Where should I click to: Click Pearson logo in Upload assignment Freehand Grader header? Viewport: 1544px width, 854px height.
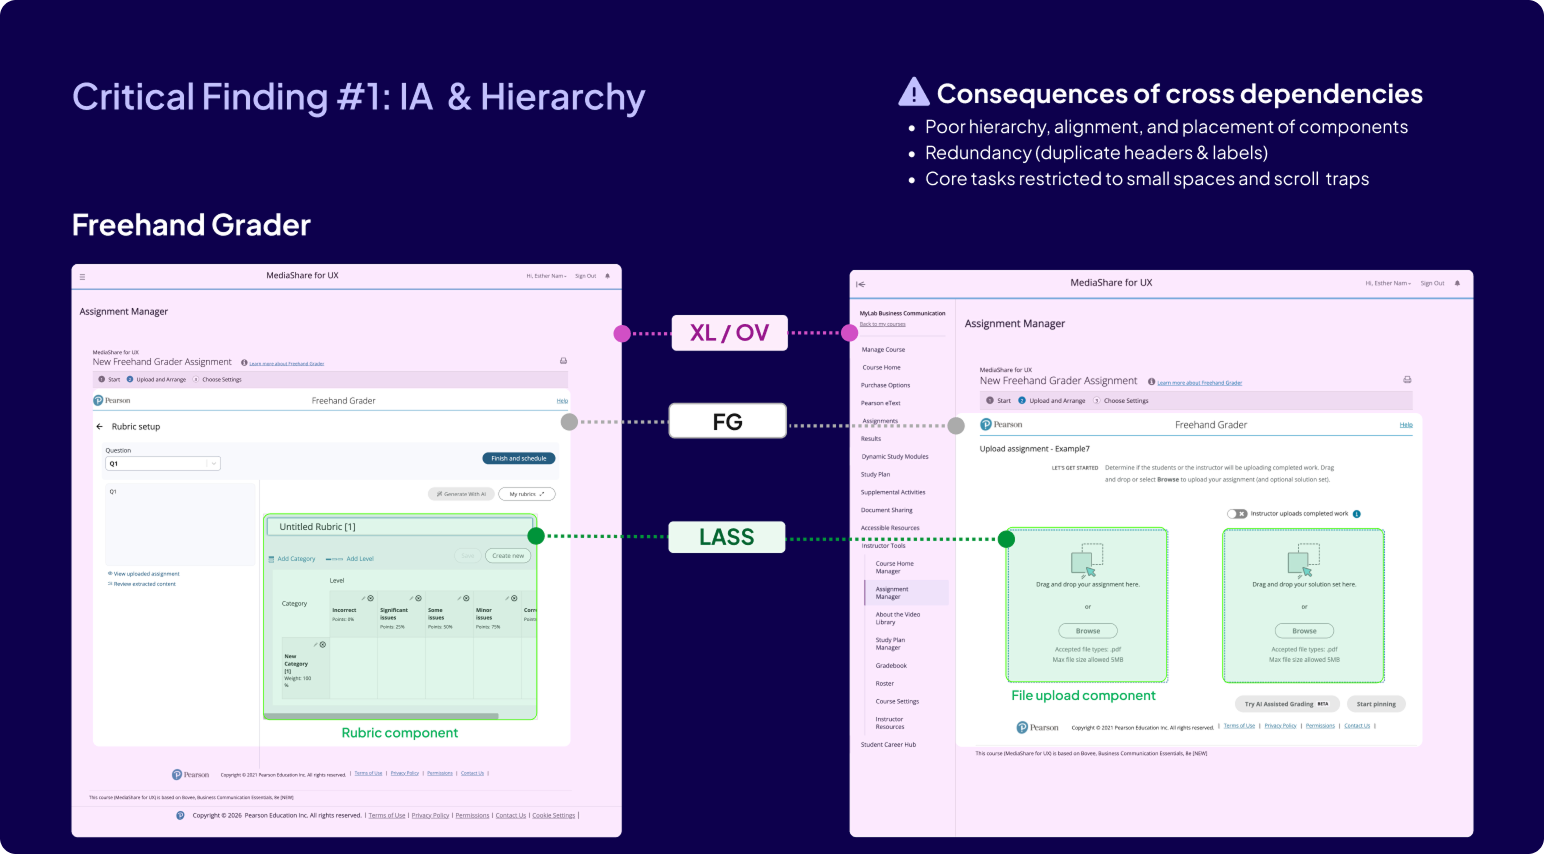pos(1001,425)
